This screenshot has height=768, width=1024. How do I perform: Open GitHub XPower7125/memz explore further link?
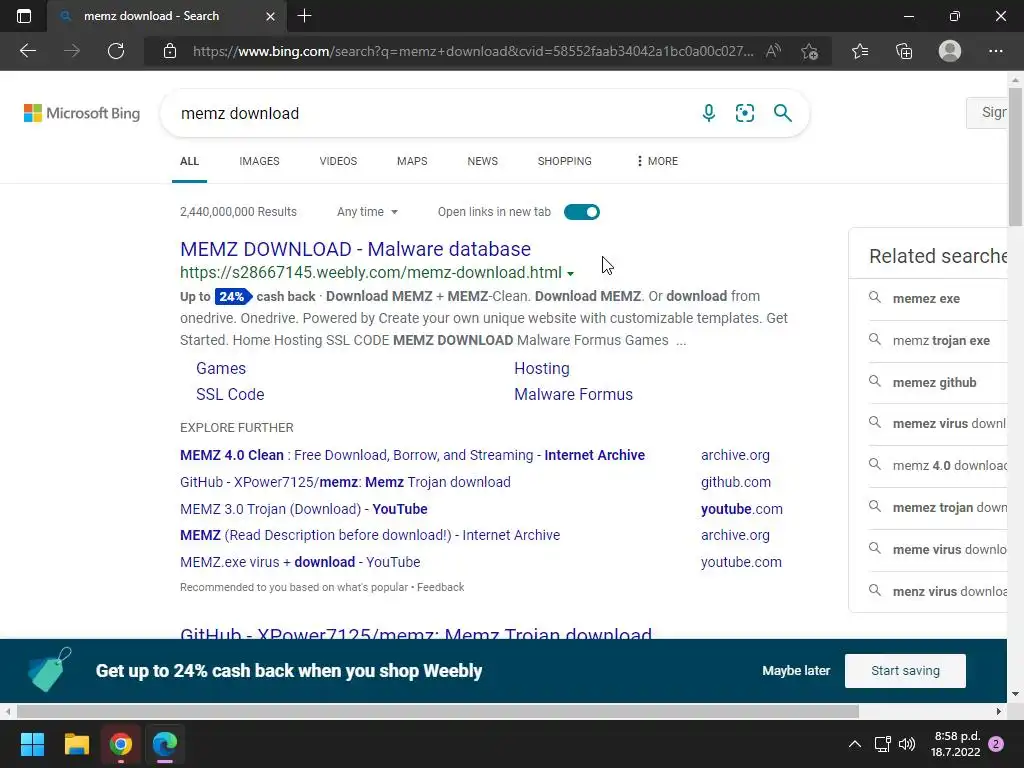(x=345, y=482)
